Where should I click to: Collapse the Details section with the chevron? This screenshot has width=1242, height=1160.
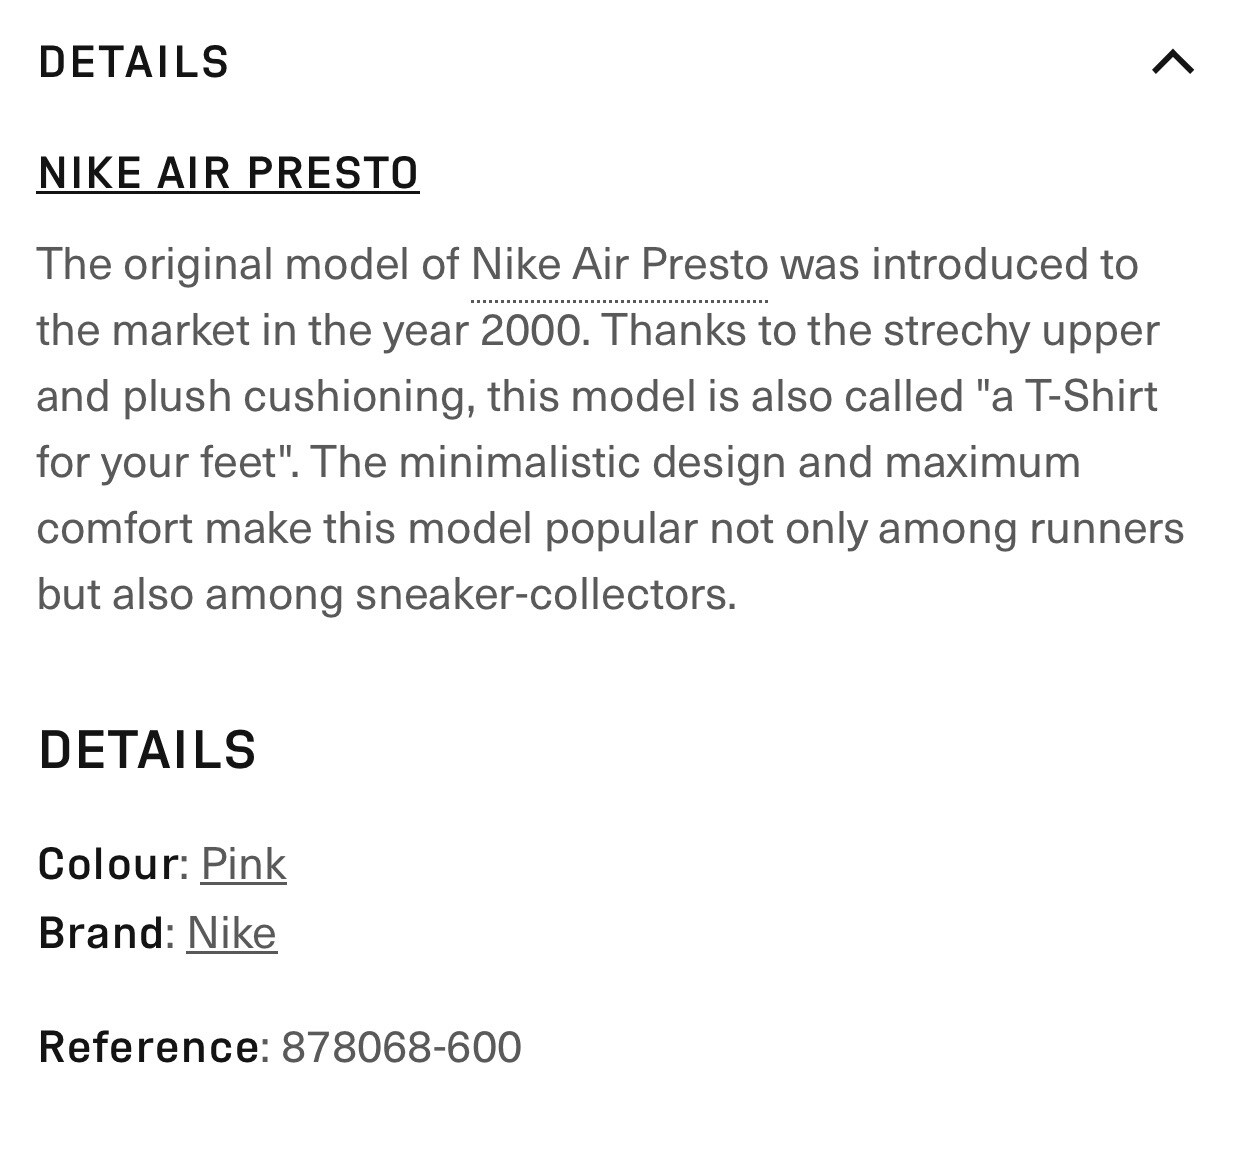[1173, 62]
